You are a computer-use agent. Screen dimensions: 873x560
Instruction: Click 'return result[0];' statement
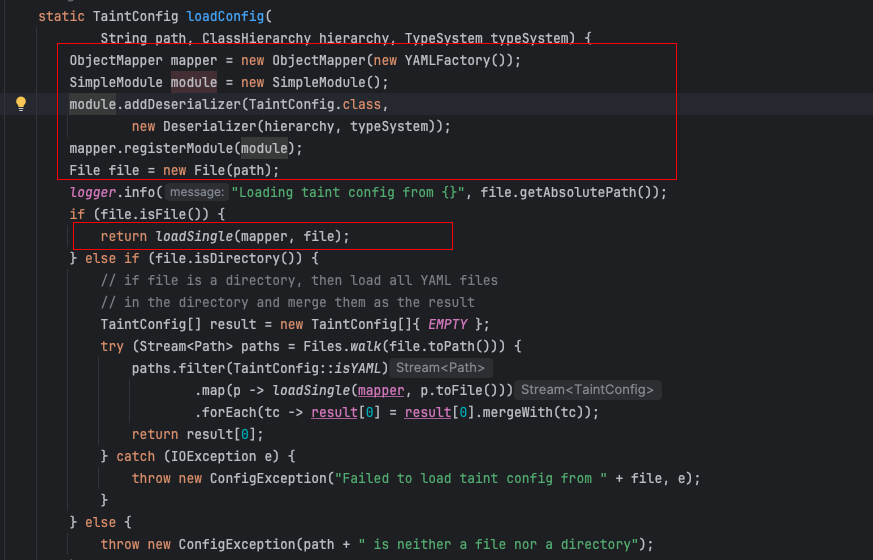(198, 434)
